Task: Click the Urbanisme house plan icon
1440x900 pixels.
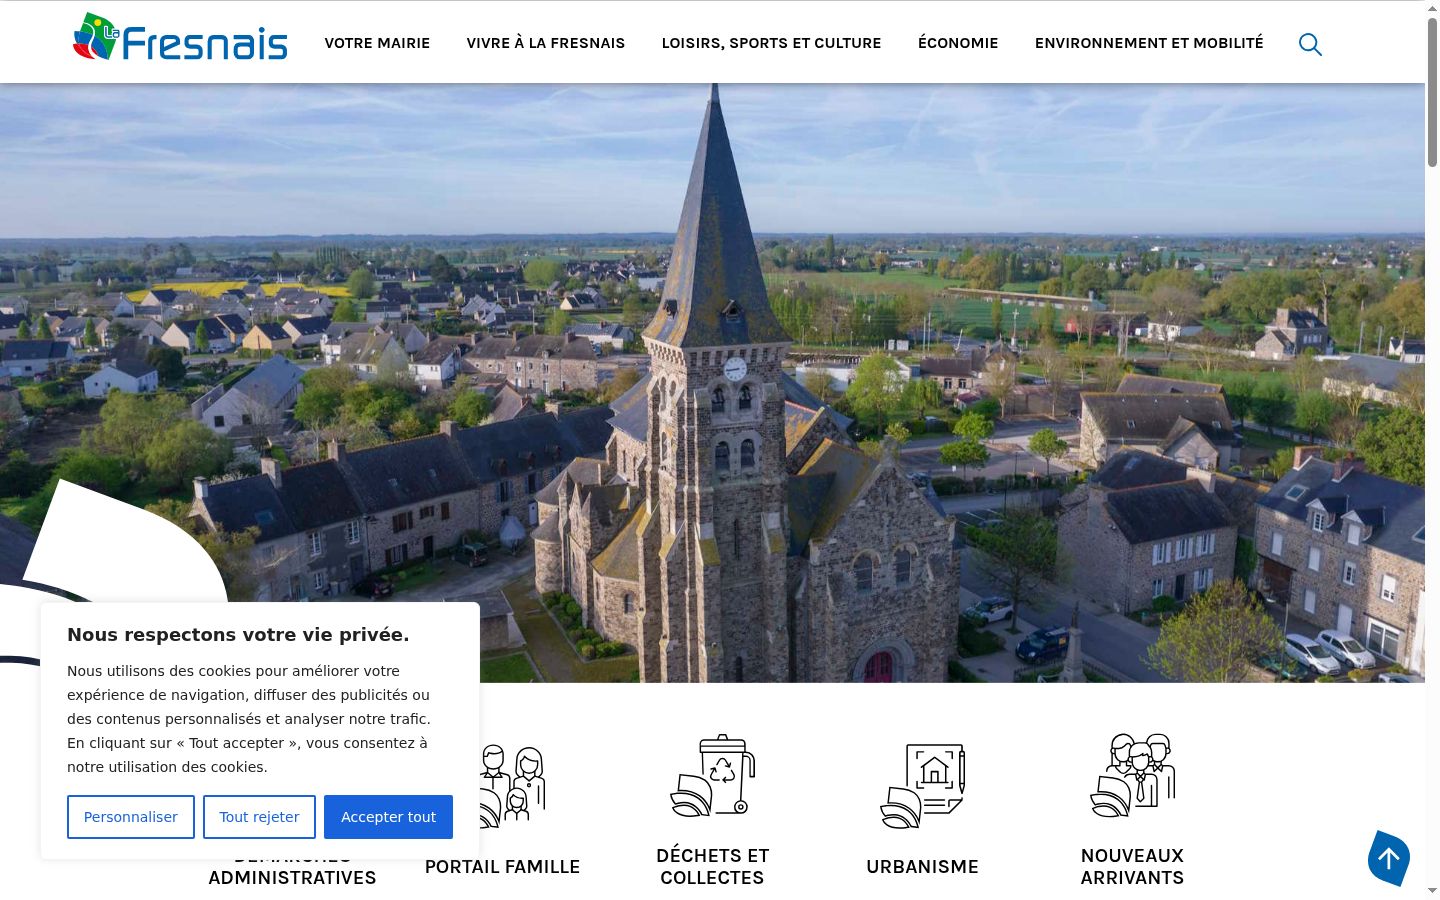Action: (x=922, y=786)
